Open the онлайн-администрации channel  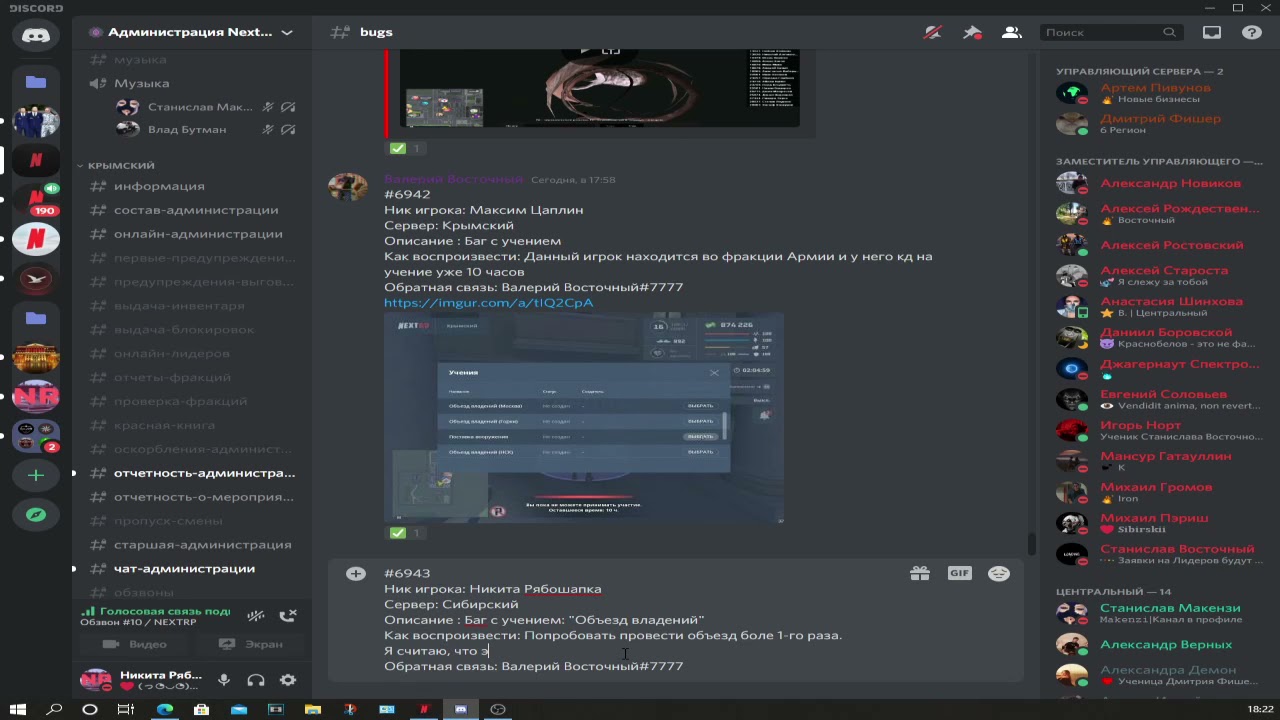pos(190,234)
